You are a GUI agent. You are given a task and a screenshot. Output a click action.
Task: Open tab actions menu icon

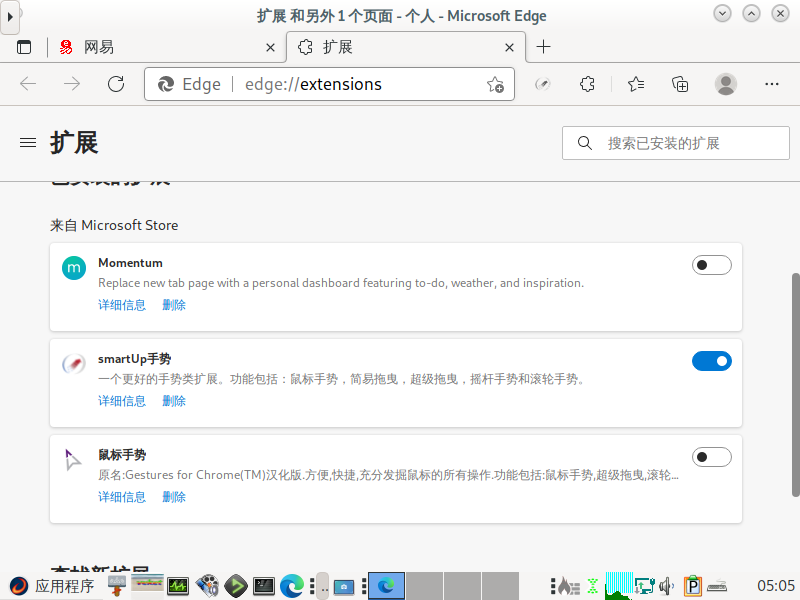tap(24, 47)
